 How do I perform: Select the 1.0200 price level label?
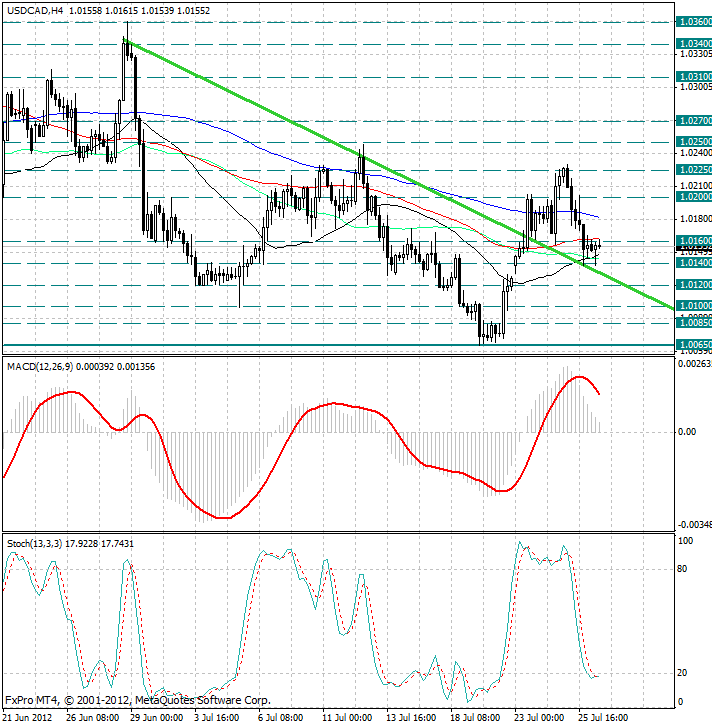pos(694,197)
